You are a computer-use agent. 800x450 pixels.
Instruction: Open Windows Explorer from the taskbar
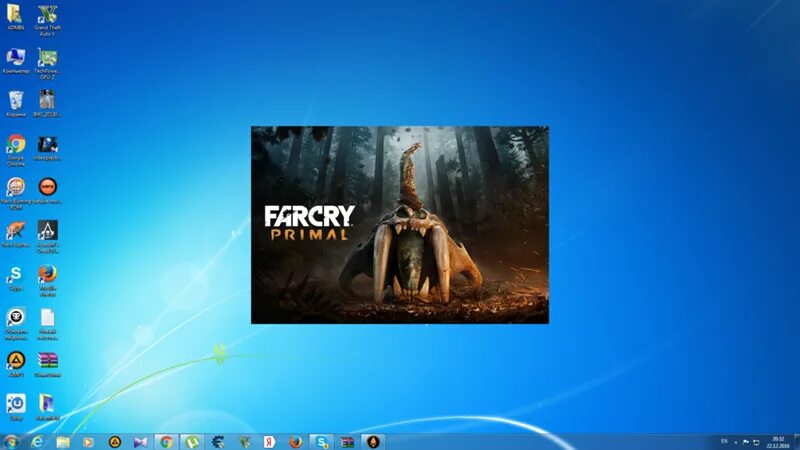click(x=63, y=442)
